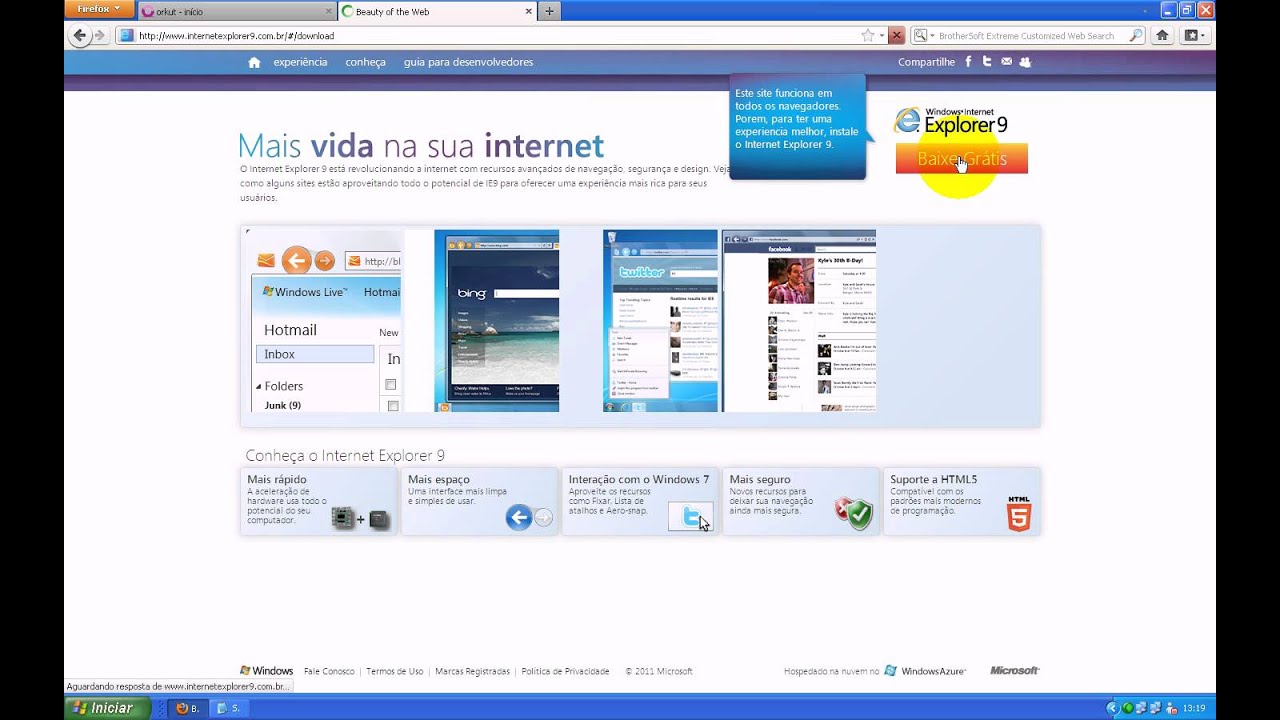Open the orange Firefox application menu

(99, 9)
